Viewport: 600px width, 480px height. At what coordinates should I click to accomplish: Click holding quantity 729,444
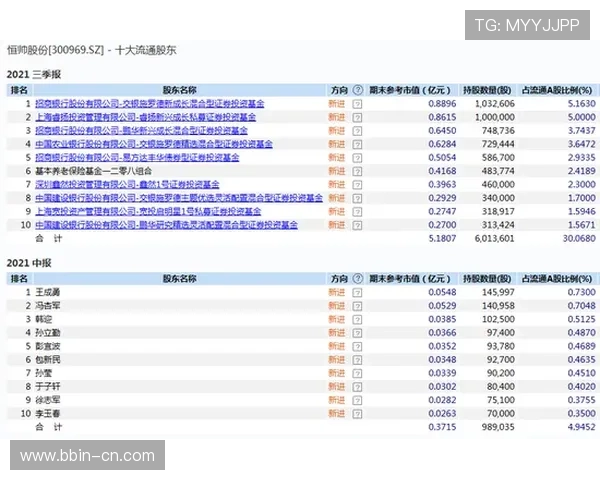click(498, 144)
